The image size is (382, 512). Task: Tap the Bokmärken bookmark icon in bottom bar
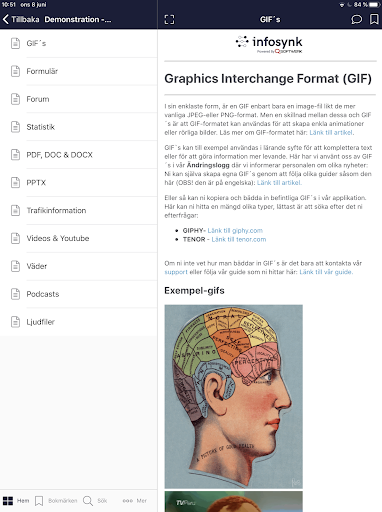[x=39, y=501]
